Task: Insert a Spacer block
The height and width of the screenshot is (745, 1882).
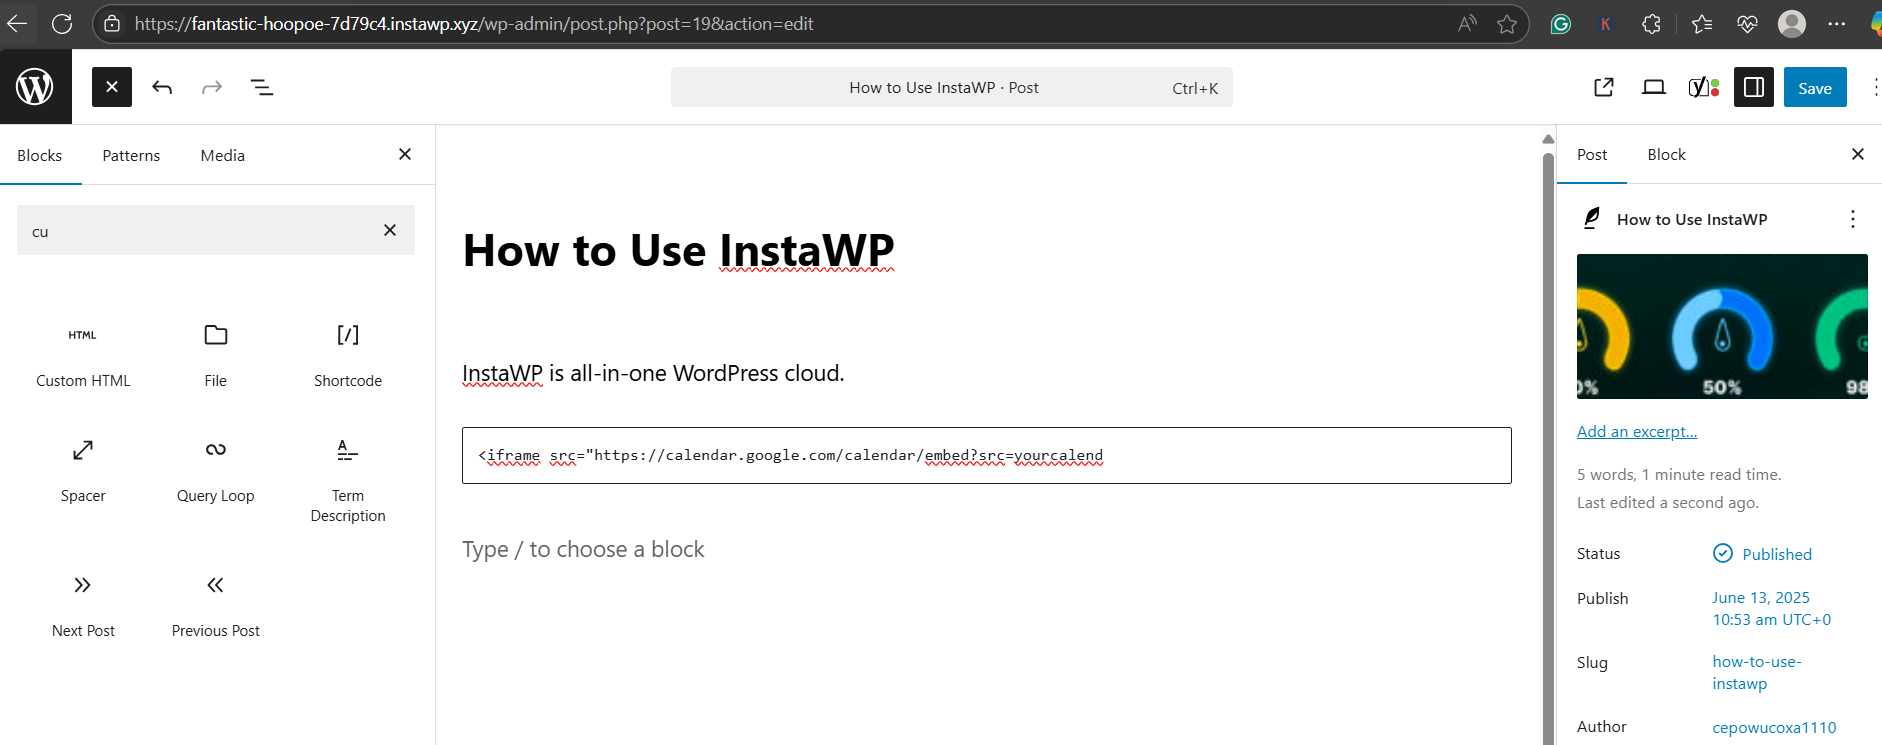Action: (83, 470)
